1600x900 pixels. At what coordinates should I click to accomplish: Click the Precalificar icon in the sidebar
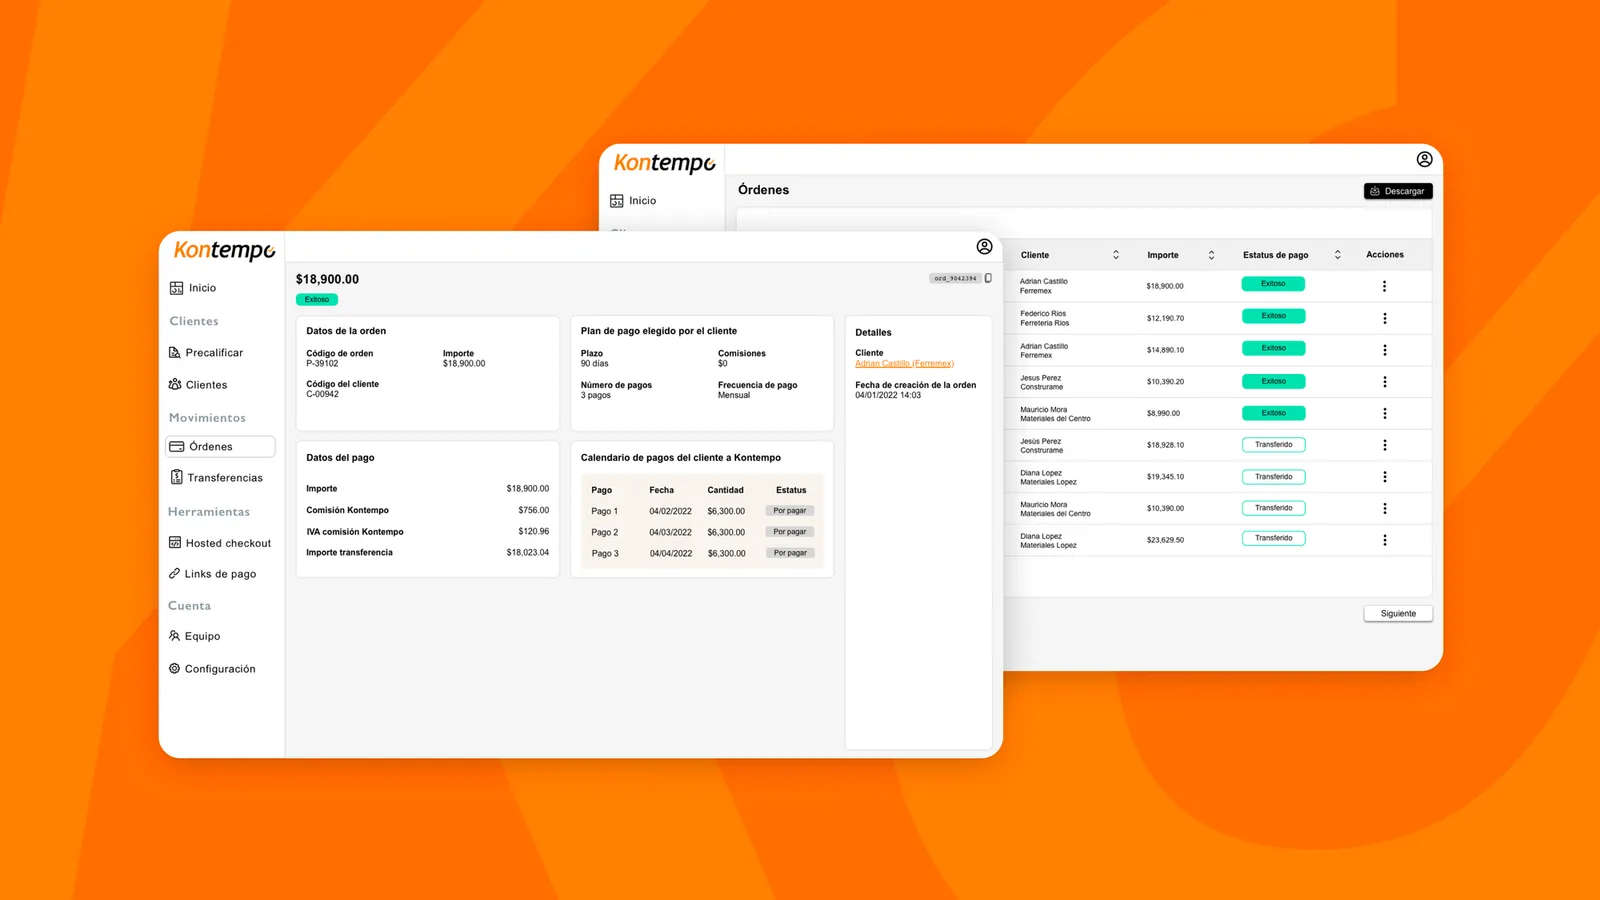(x=175, y=353)
